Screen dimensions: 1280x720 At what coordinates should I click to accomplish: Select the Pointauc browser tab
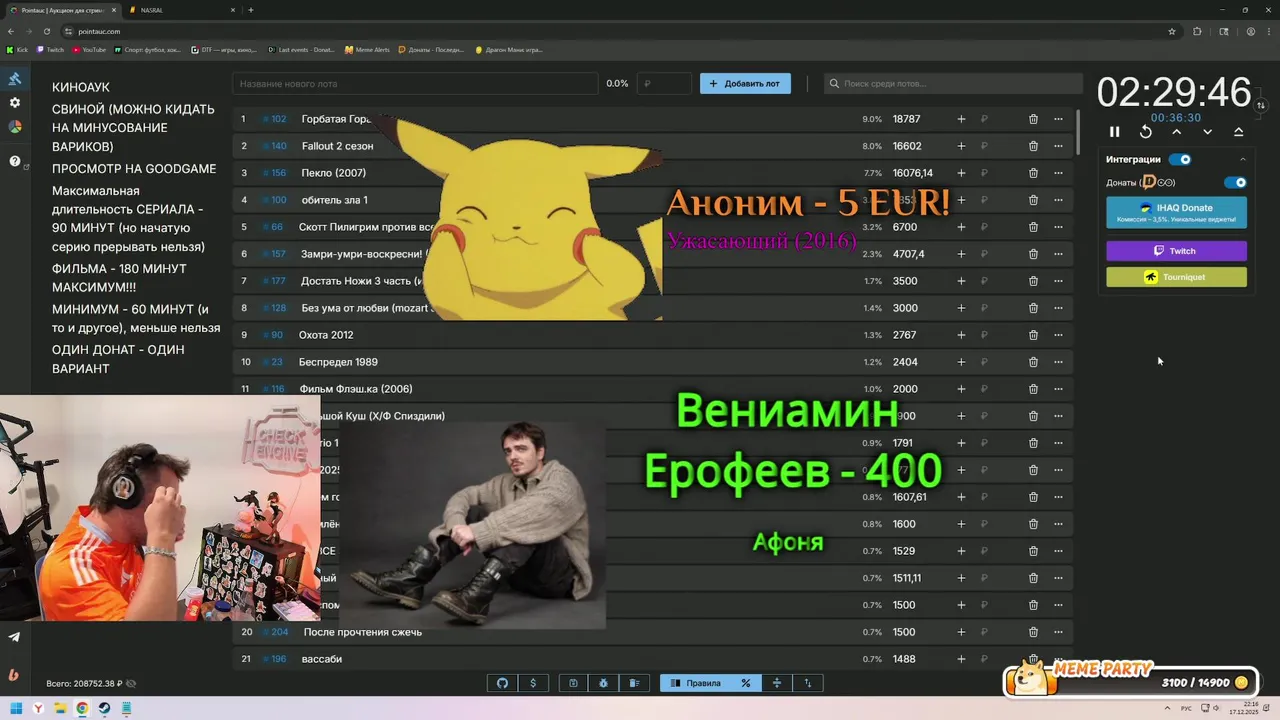pyautogui.click(x=64, y=10)
